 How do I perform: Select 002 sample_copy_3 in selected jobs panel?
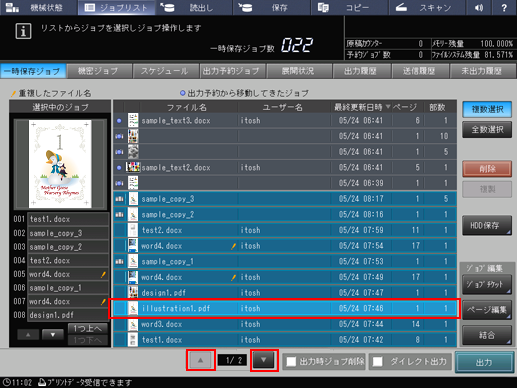[x=68, y=233]
